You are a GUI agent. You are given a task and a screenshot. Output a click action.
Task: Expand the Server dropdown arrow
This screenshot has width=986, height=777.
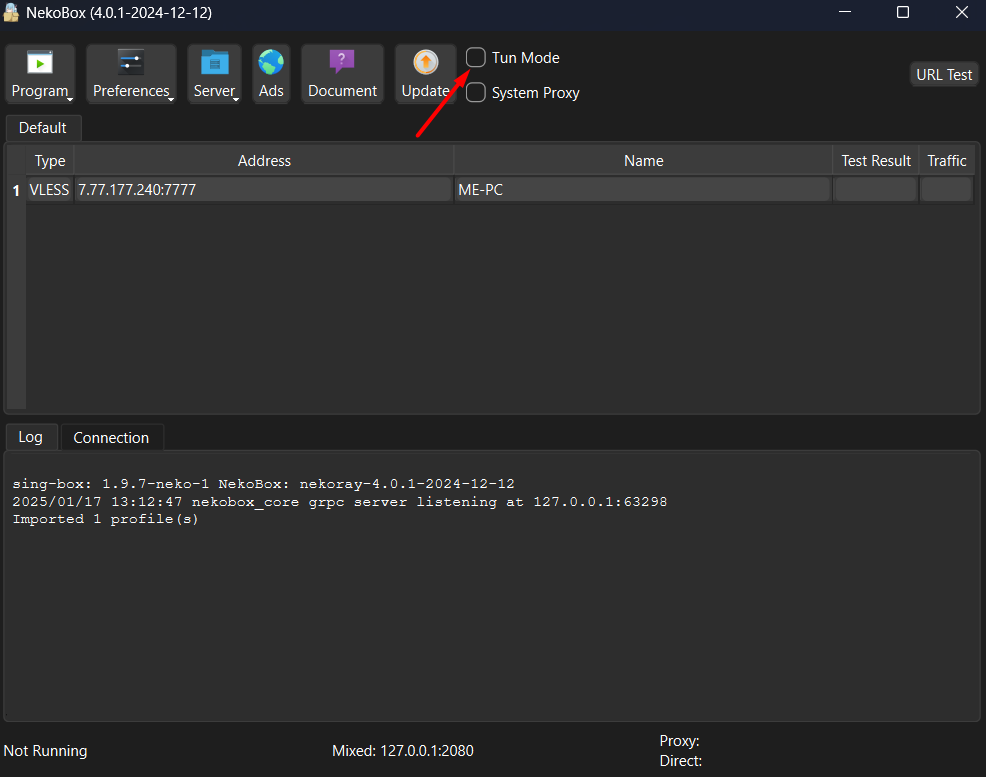(237, 98)
